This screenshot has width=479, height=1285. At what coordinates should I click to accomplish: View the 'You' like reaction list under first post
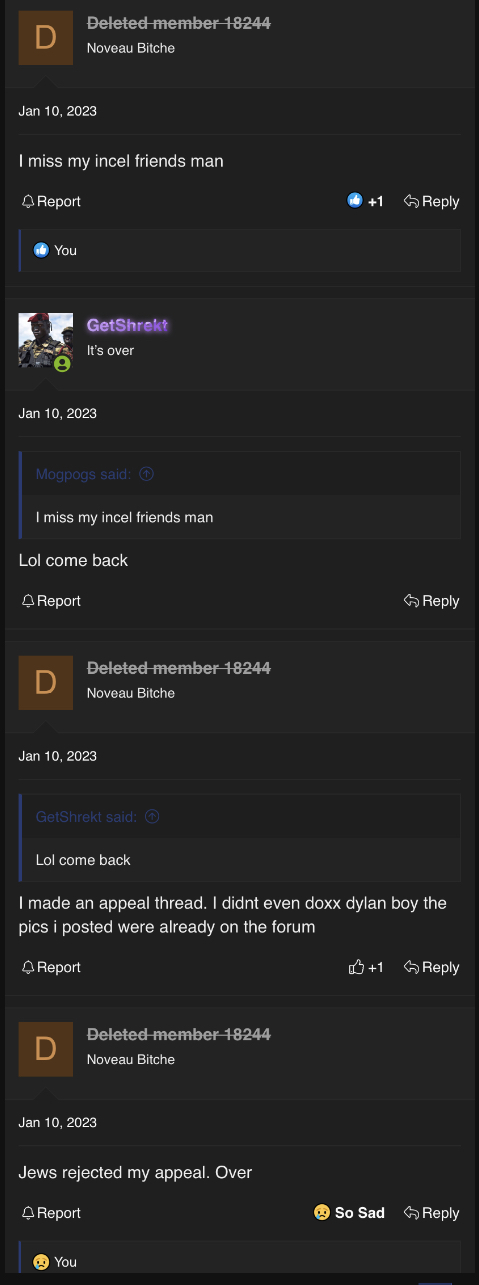65,250
